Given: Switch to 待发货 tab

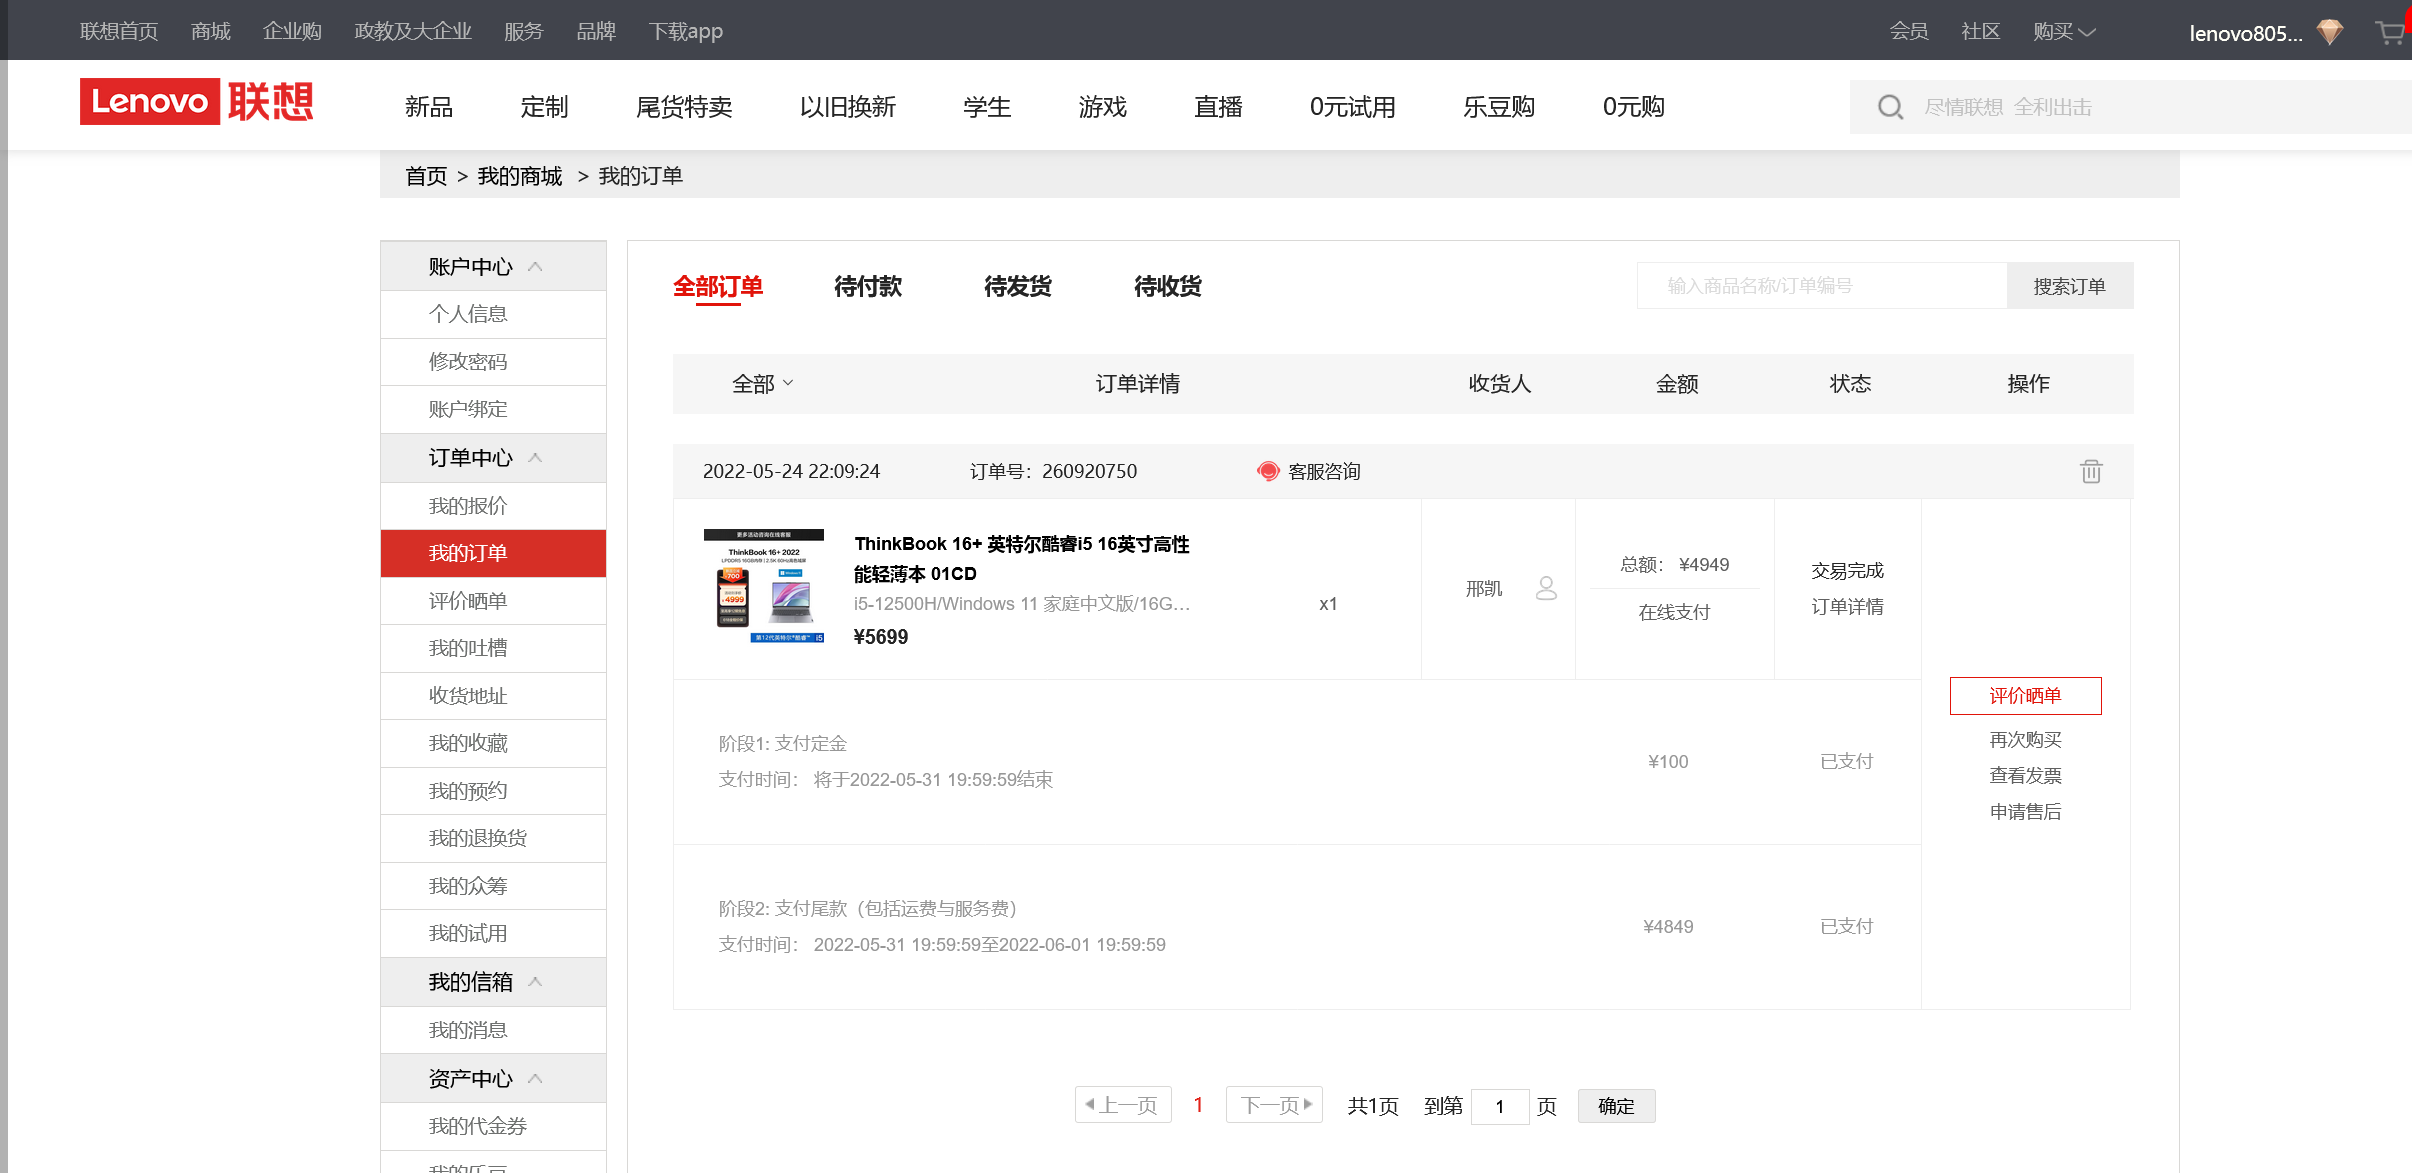Looking at the screenshot, I should coord(1018,286).
